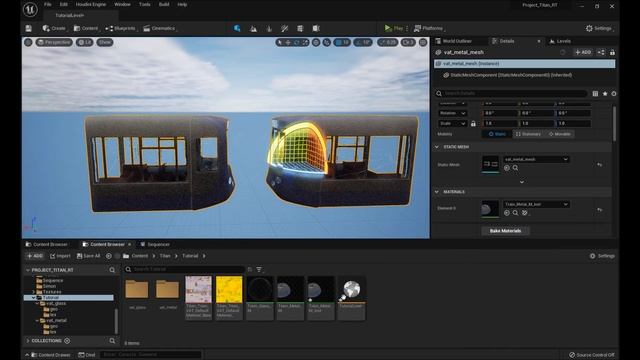Switch to Landscape mode icon
Screen dimensions: 640x360
253,29
